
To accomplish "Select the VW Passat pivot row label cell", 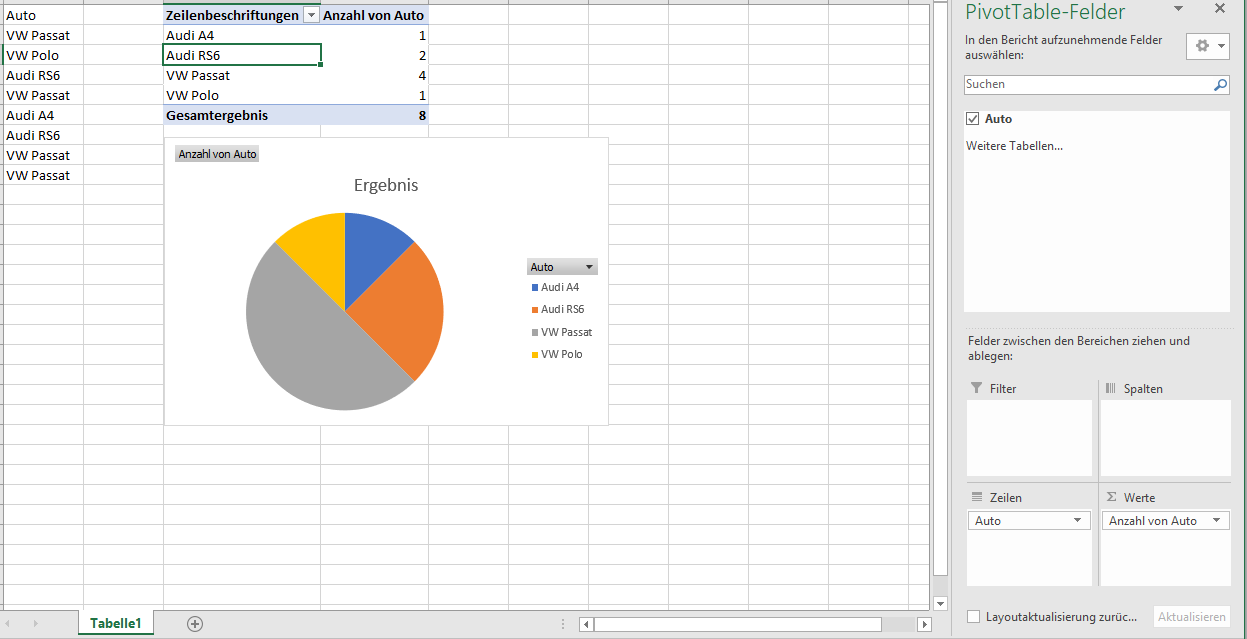I will click(242, 75).
